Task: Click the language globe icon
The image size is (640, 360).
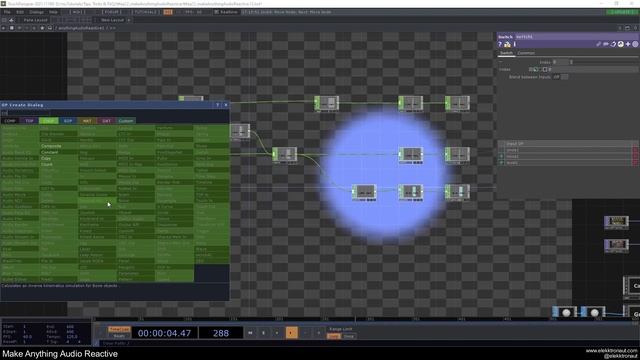Action: coord(620,44)
